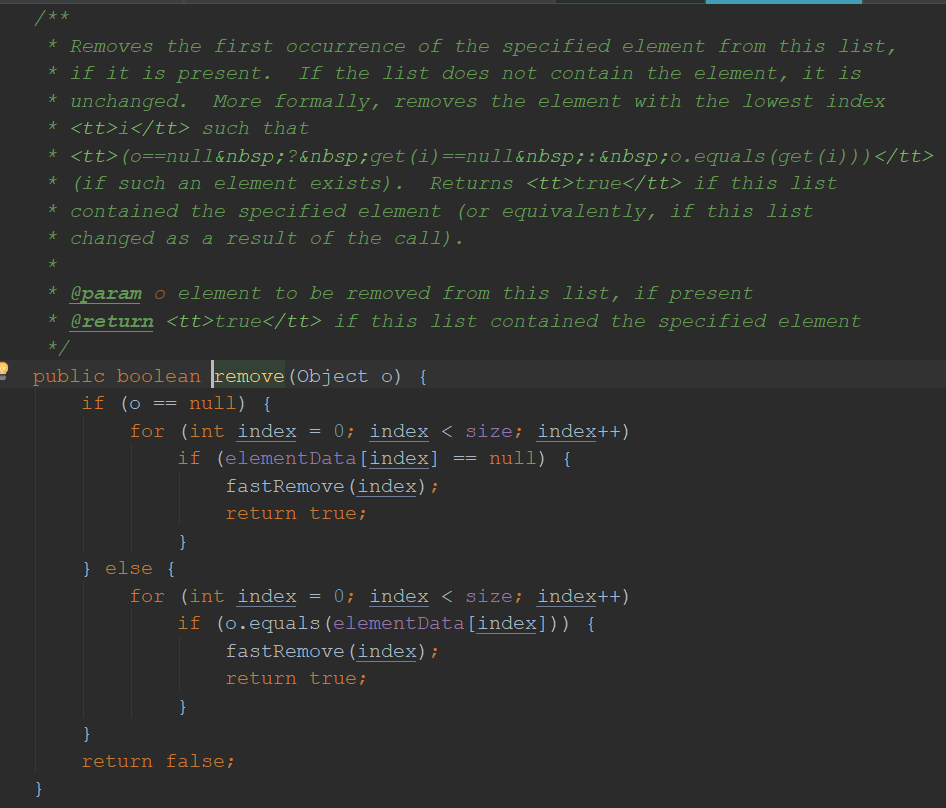The height and width of the screenshot is (808, 946).
Task: Click elementData in the "== null" comparison
Action: [290, 459]
